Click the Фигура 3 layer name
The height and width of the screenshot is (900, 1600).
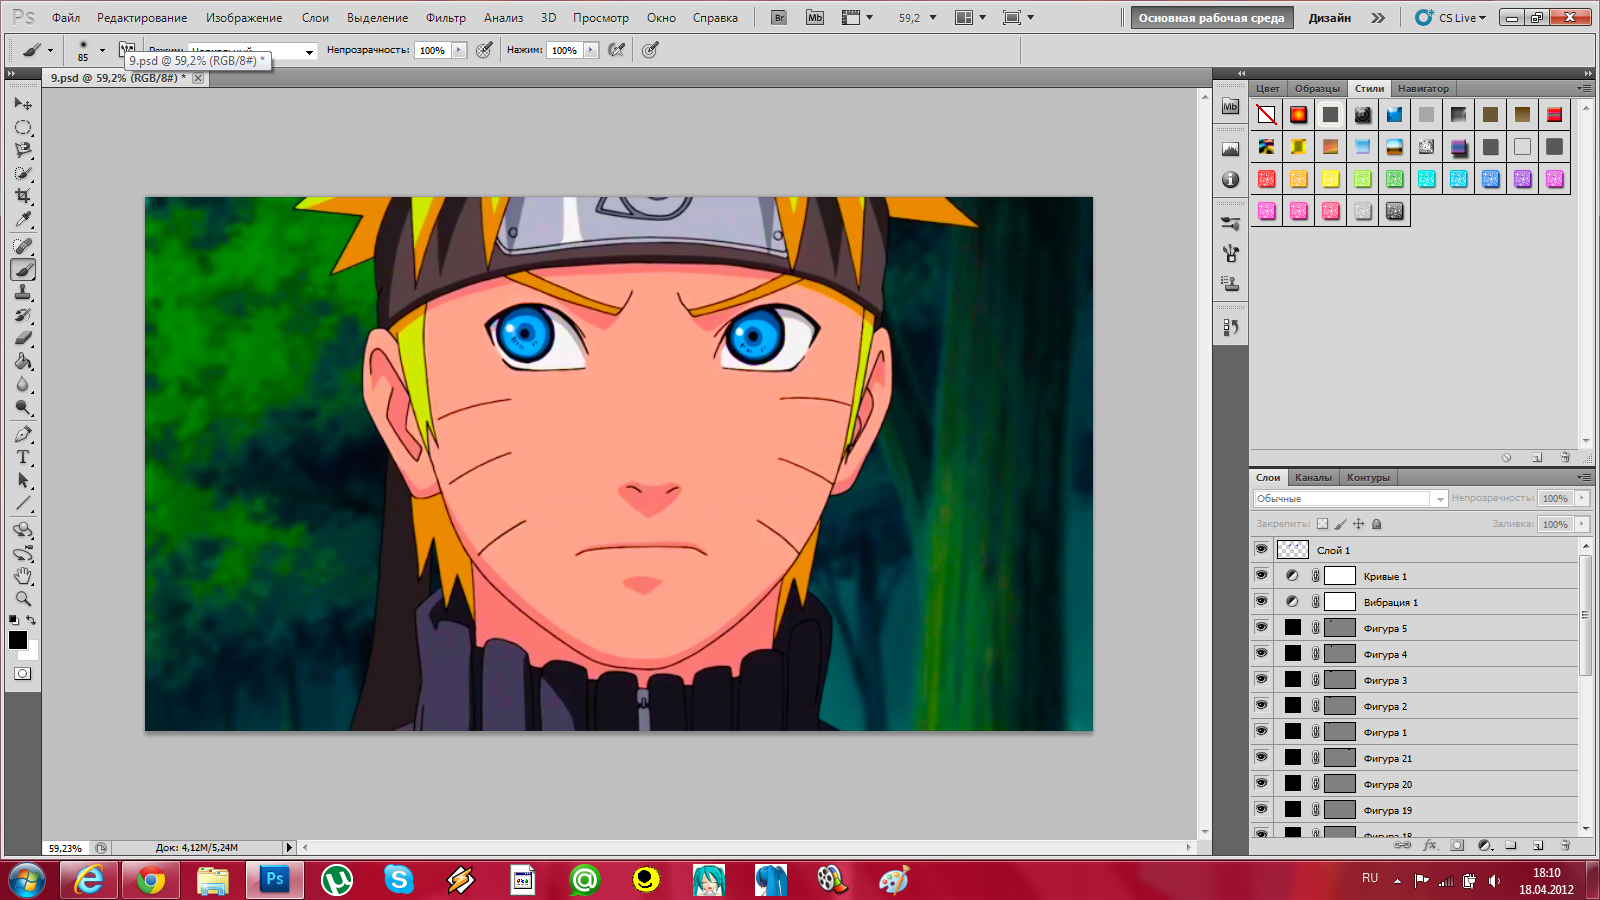click(1385, 680)
